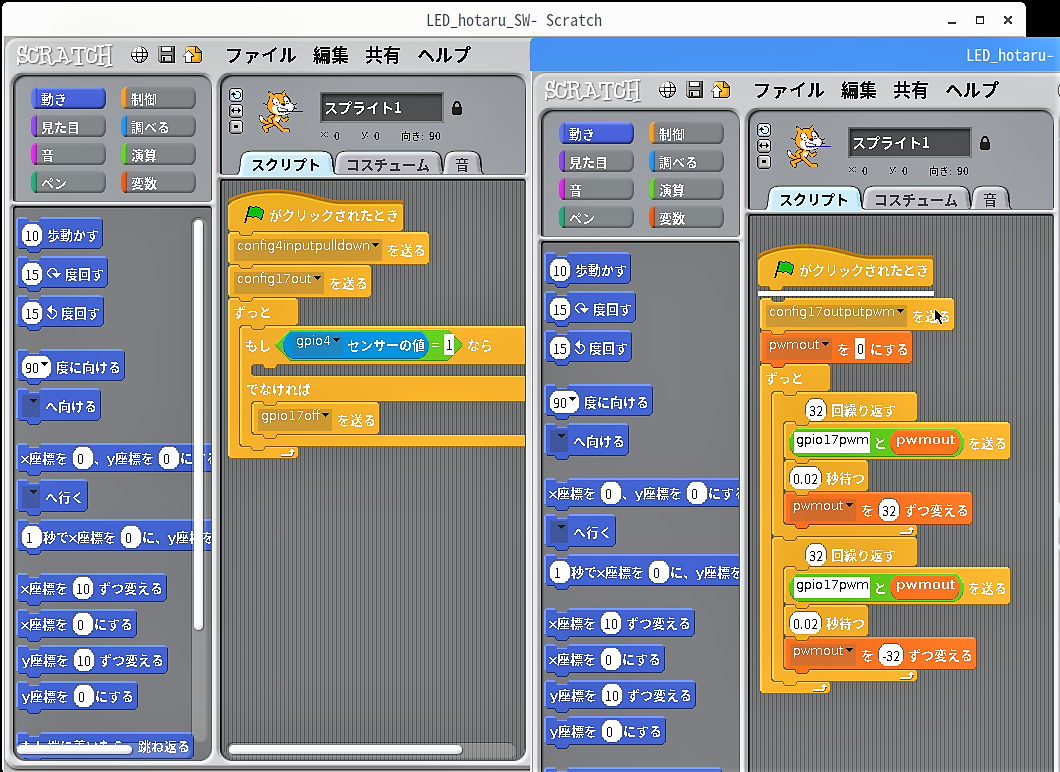Select 調べる category in right window

pos(686,162)
